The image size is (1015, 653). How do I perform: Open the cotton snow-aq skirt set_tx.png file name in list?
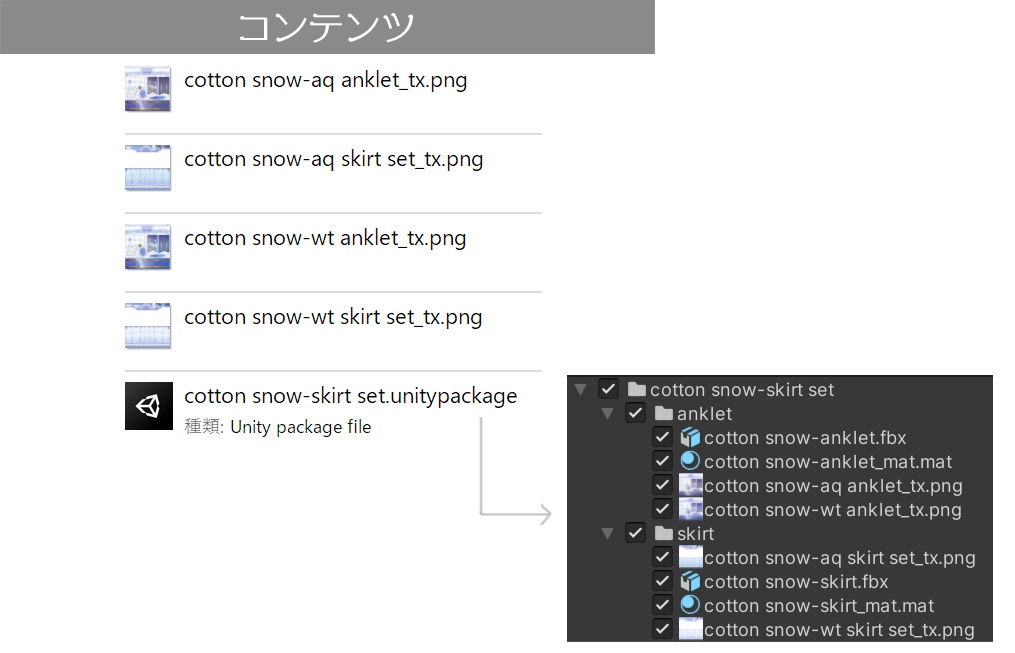click(x=334, y=159)
